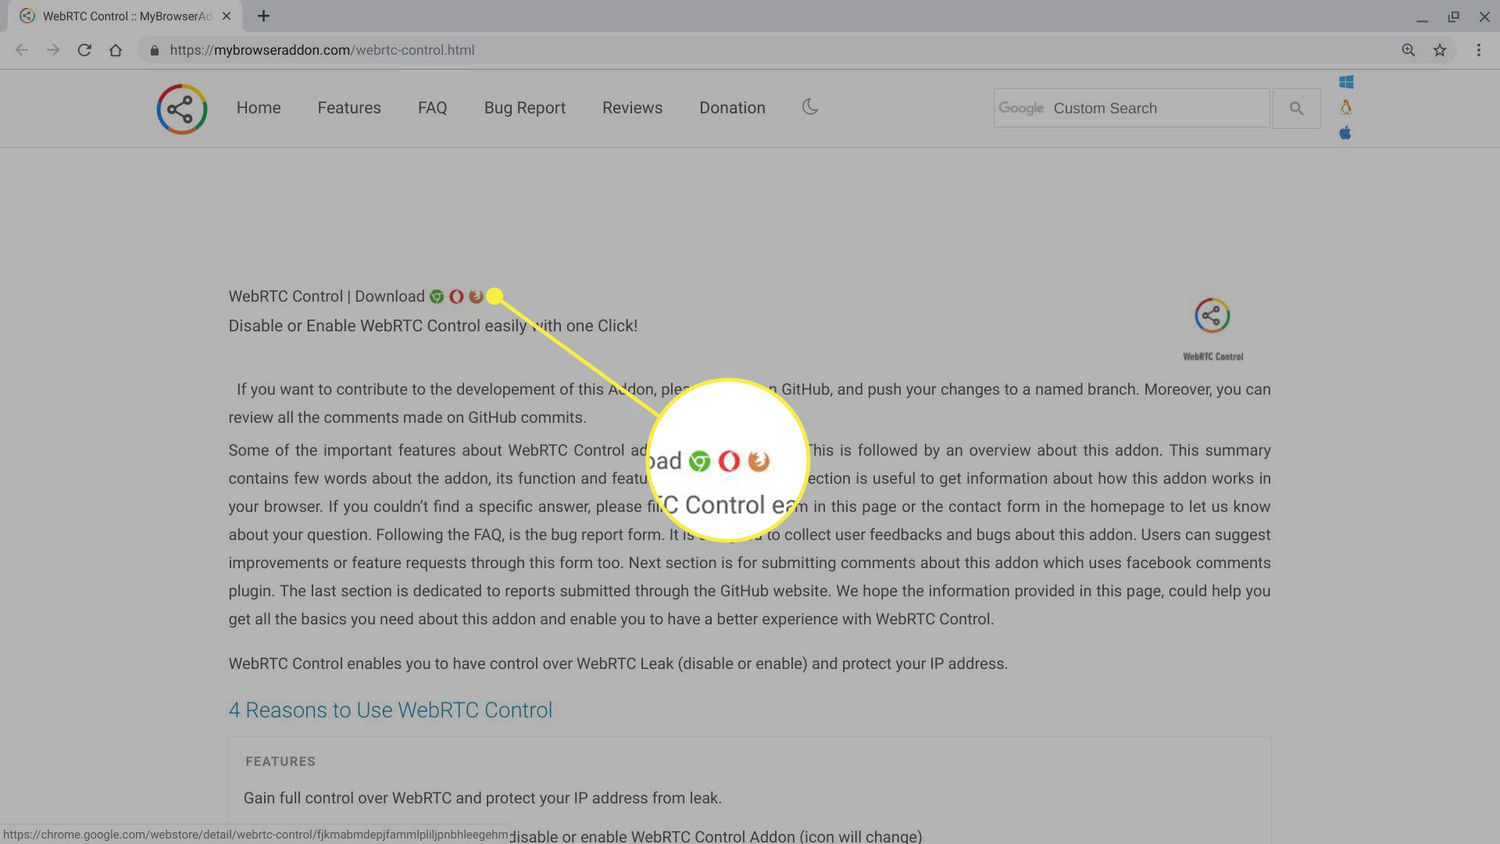Screen dimensions: 1500x844
Task: Click the Chrome download icon next to Download
Action: point(437,297)
